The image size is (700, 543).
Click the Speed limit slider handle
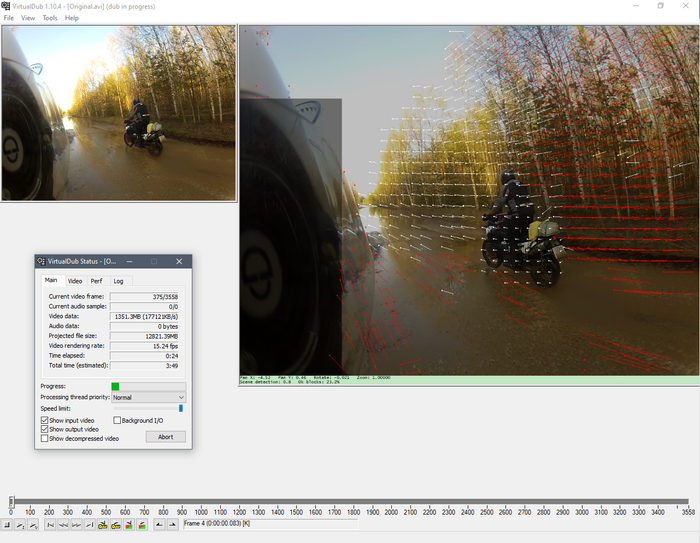tap(181, 408)
